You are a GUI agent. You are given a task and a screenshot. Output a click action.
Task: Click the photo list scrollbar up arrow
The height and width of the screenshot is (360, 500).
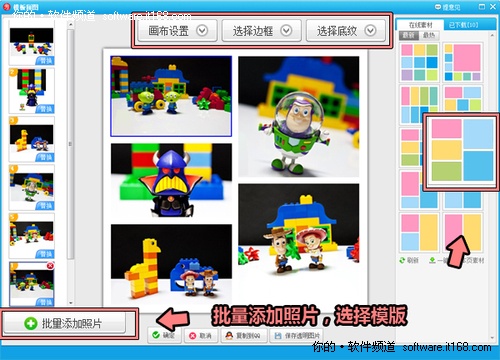point(71,25)
